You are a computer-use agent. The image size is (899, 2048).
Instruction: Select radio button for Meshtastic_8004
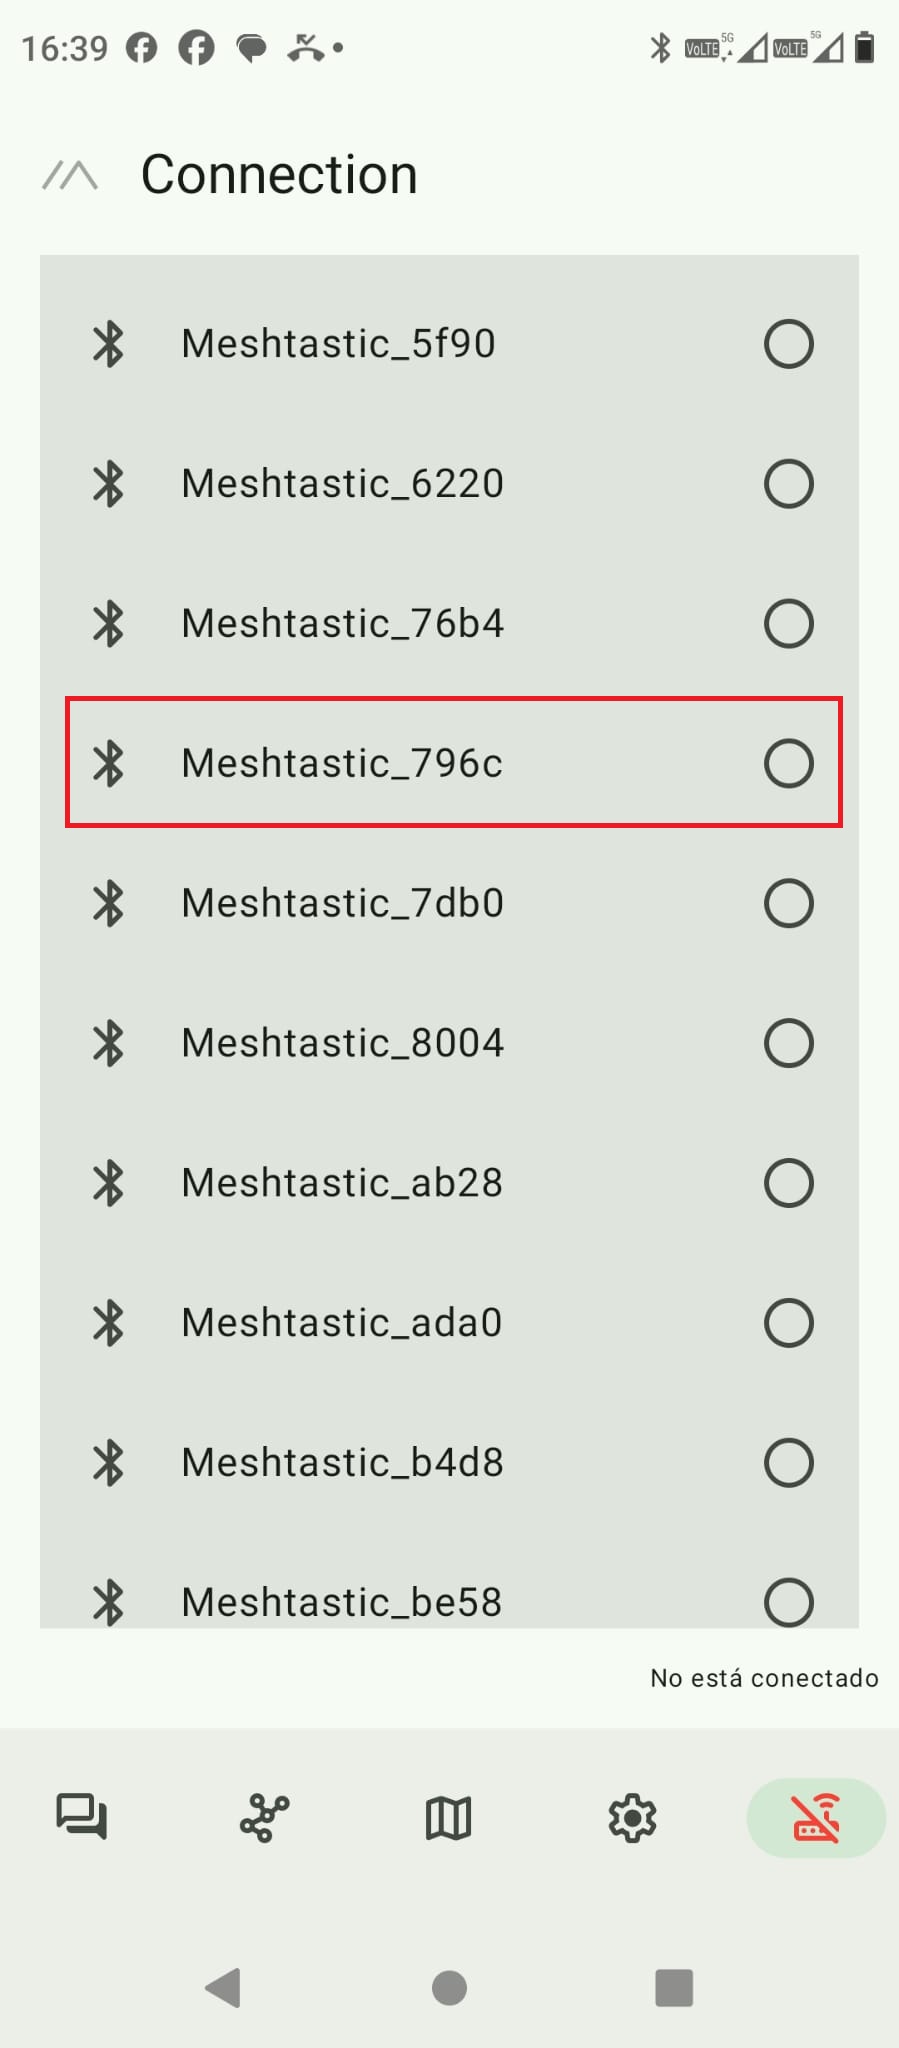pos(788,1043)
